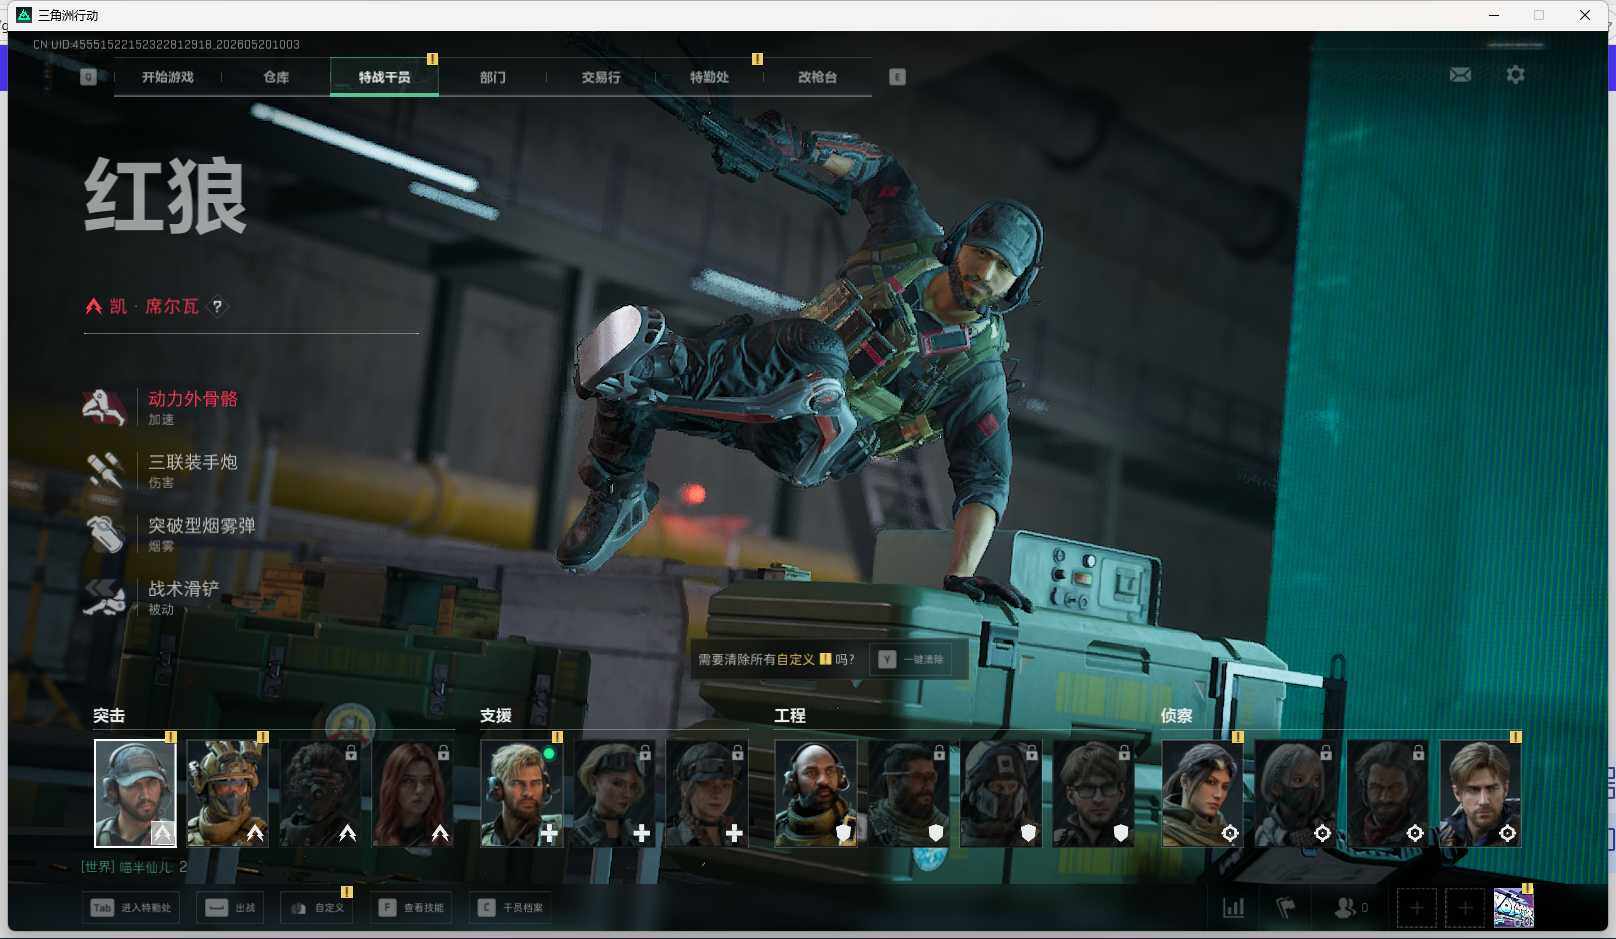Close the 三角洲行动 window
The height and width of the screenshot is (939, 1616).
(x=1585, y=15)
